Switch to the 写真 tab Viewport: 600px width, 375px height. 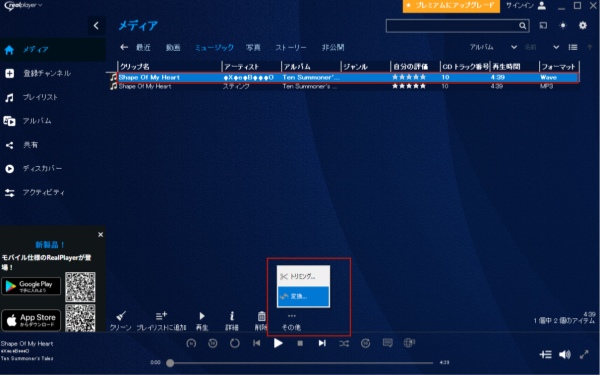click(x=253, y=47)
